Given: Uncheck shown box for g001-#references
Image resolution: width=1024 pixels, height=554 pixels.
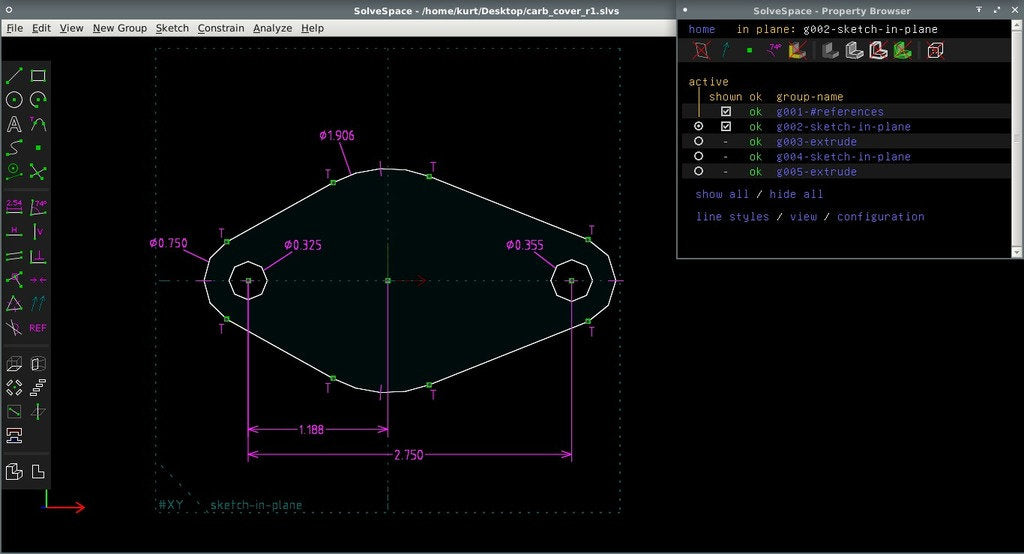Looking at the screenshot, I should (x=726, y=112).
